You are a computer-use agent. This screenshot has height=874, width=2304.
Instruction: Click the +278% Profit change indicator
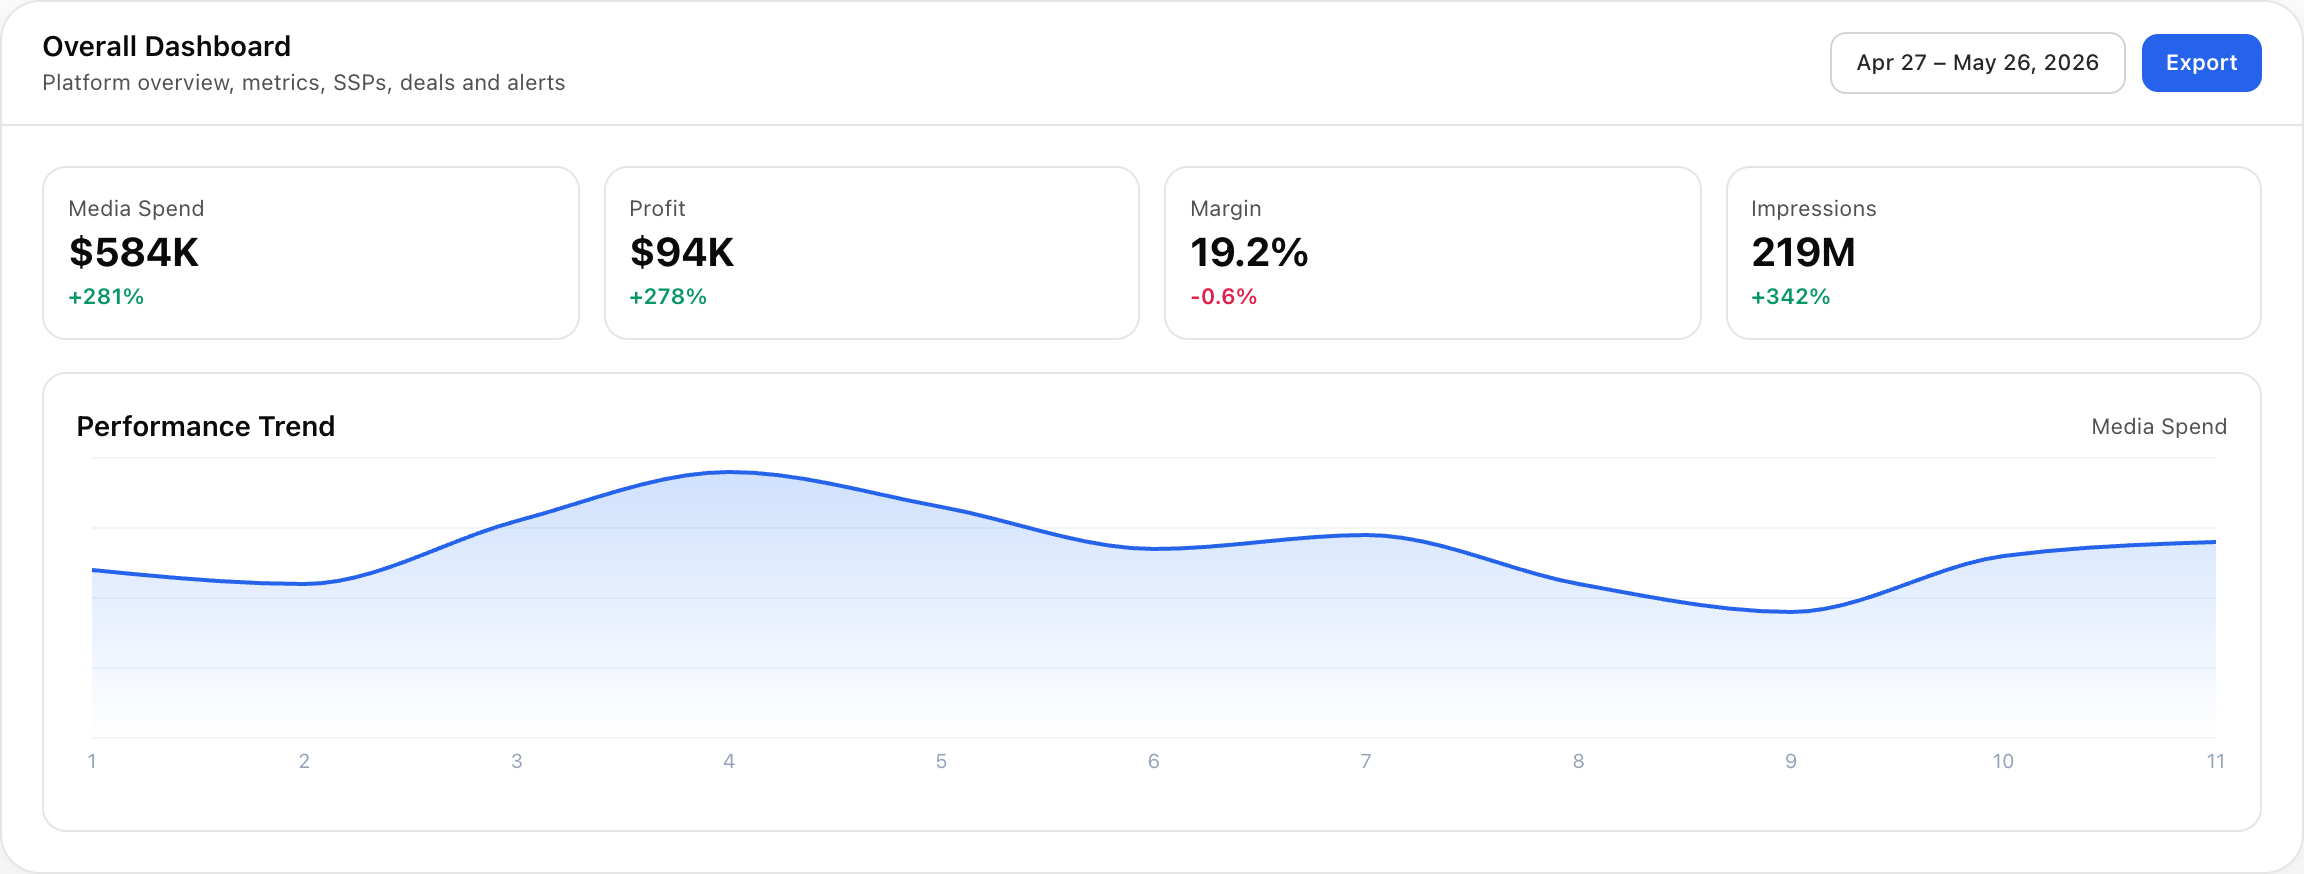pyautogui.click(x=668, y=297)
